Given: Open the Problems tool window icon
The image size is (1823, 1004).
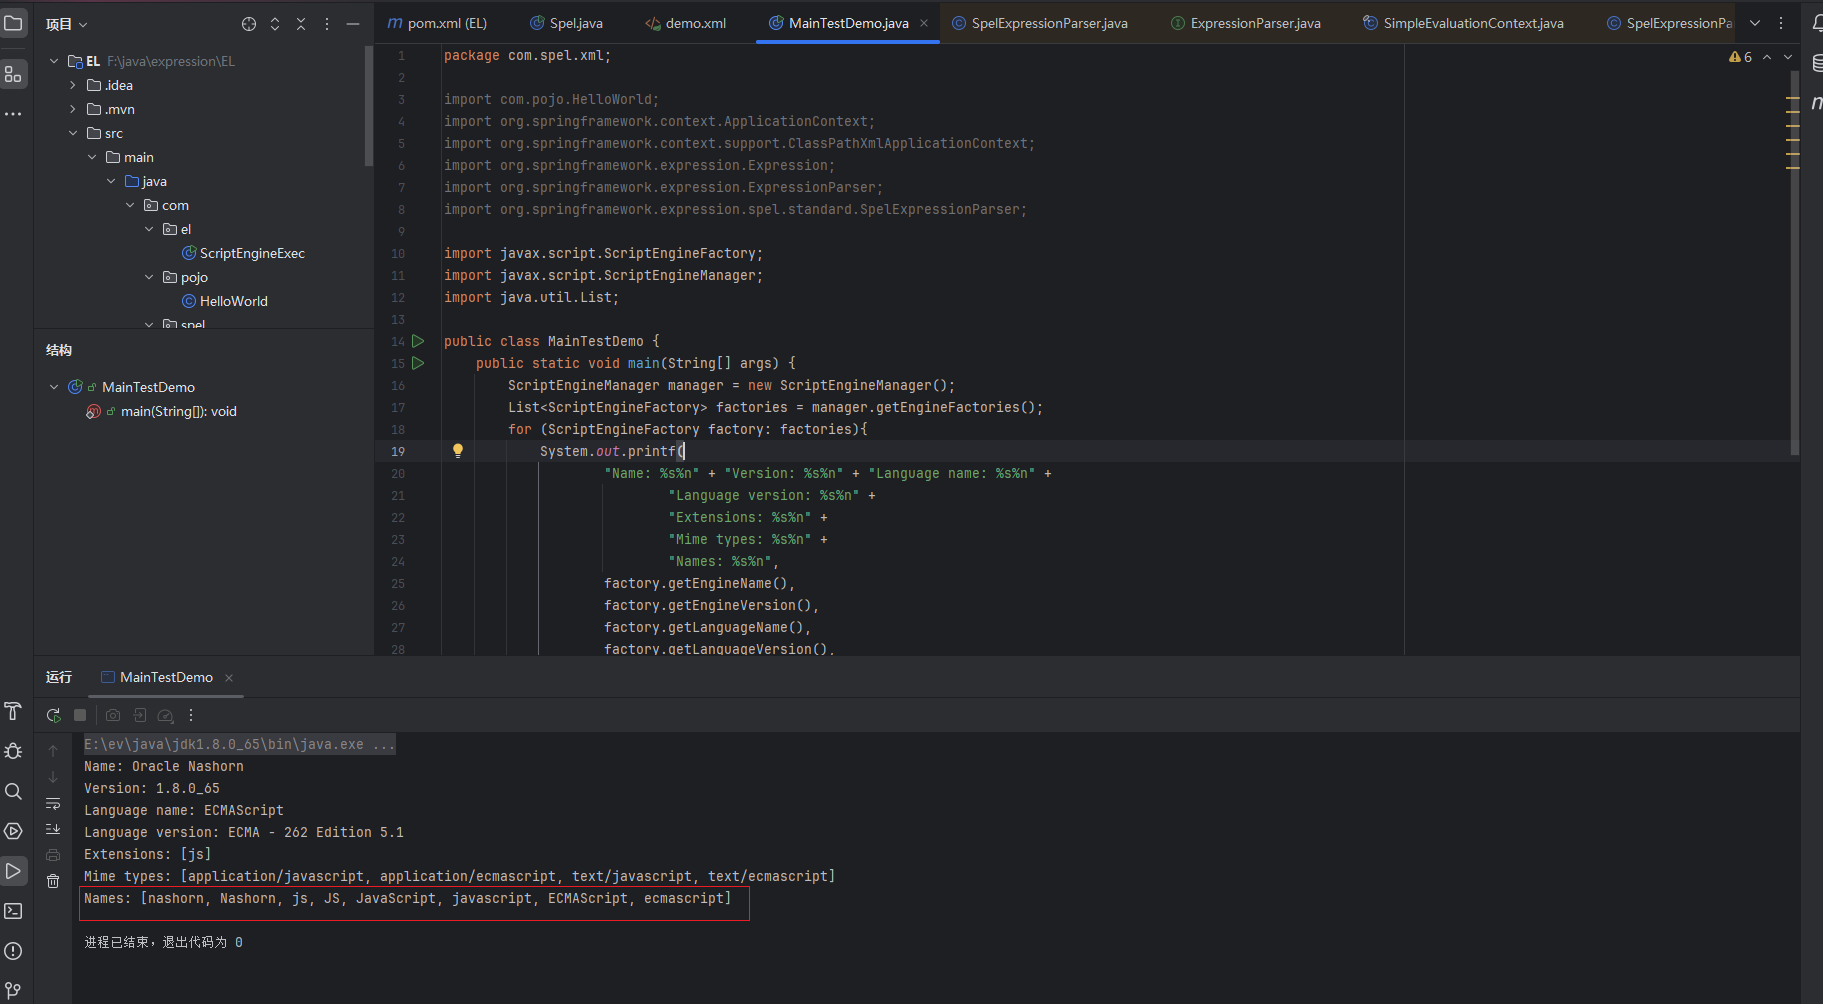Looking at the screenshot, I should [x=13, y=951].
